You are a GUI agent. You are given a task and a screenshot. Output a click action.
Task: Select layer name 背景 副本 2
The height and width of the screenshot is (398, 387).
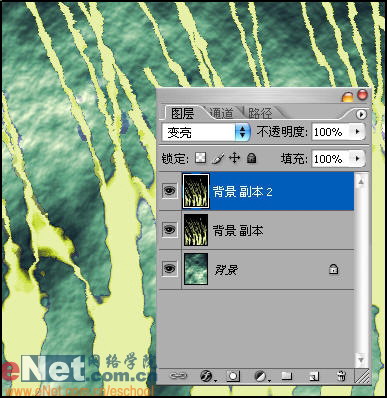point(243,192)
